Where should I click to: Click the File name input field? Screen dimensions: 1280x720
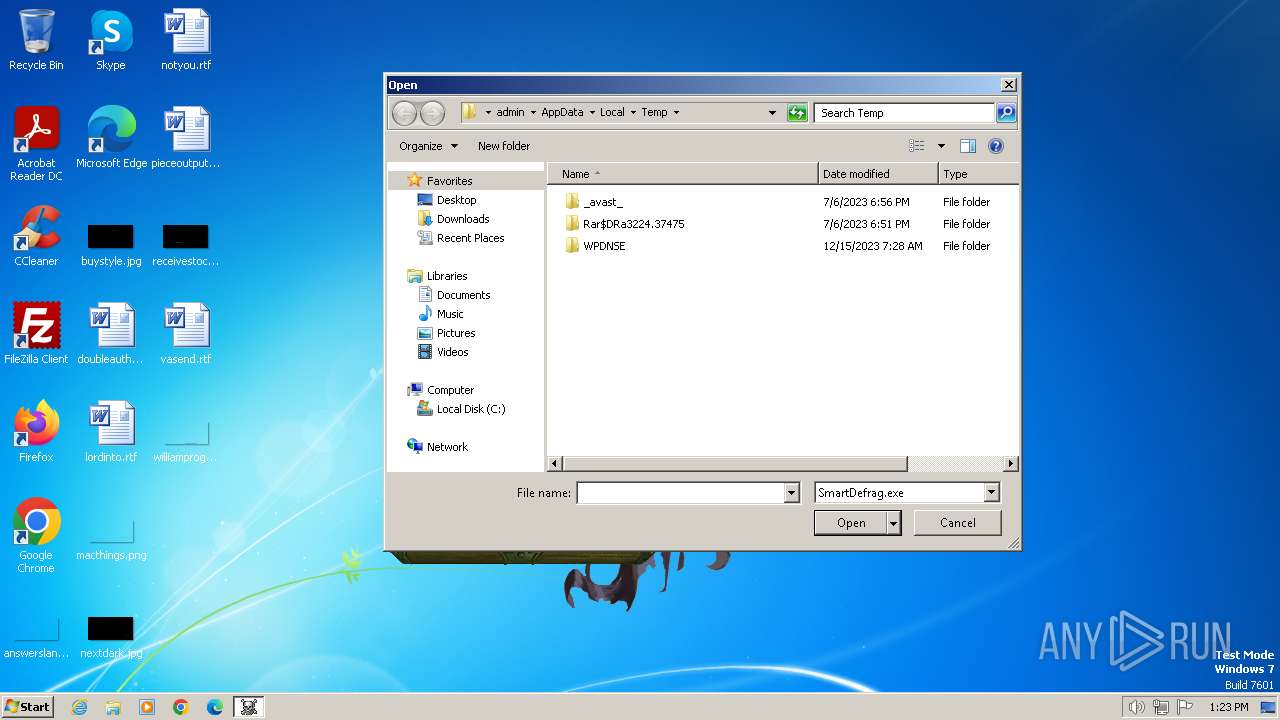[x=680, y=493]
